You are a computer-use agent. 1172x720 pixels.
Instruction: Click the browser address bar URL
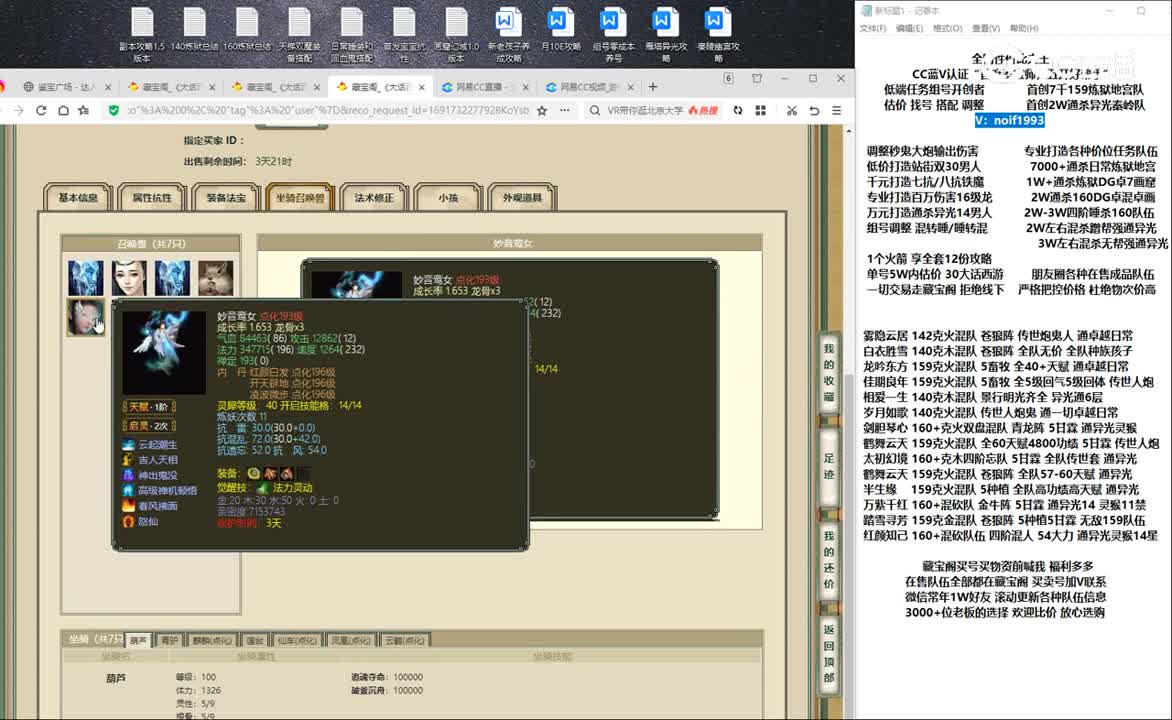click(x=327, y=111)
